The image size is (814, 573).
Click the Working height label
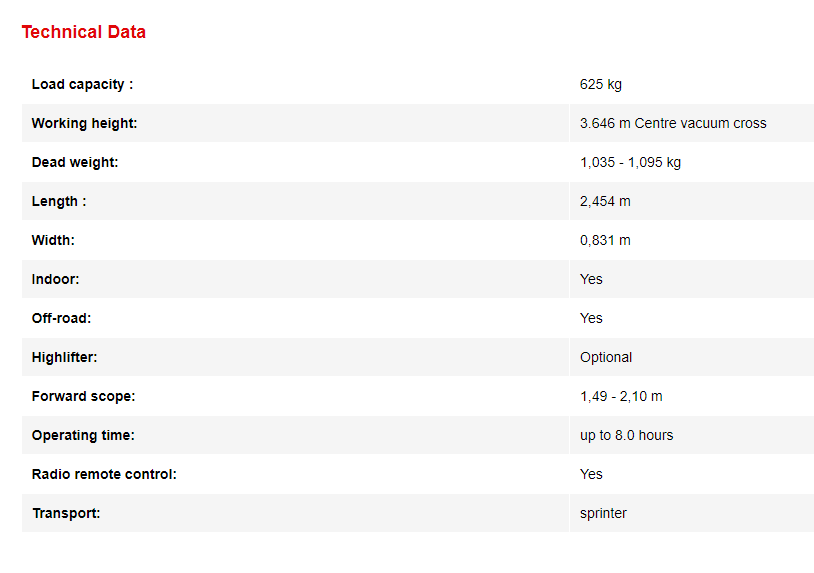point(84,124)
